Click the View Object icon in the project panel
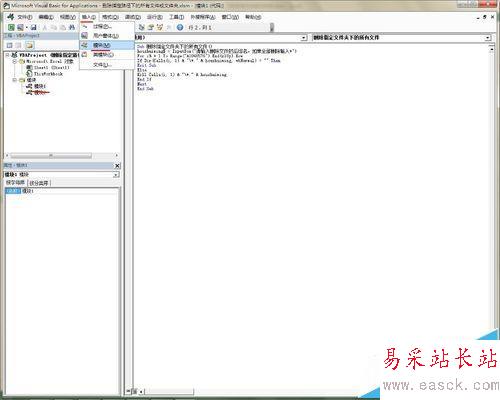 pyautogui.click(x=19, y=45)
